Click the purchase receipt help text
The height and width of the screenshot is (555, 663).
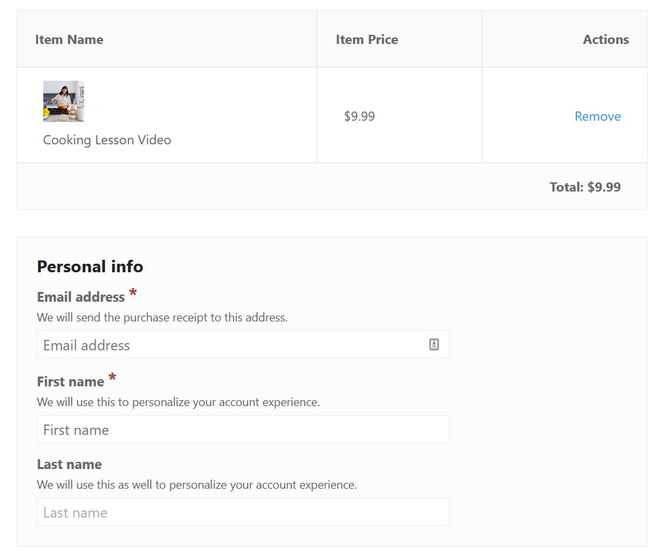coord(162,318)
